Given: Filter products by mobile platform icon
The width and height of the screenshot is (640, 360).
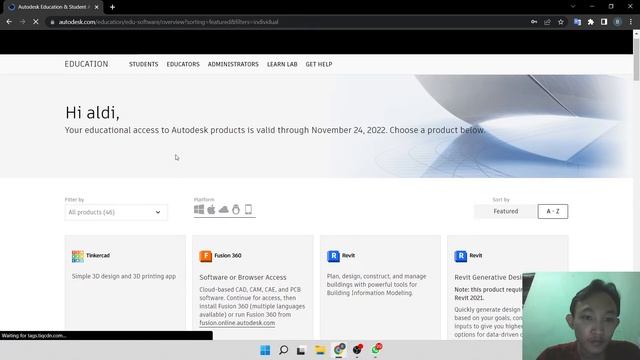Looking at the screenshot, I should 248,210.
